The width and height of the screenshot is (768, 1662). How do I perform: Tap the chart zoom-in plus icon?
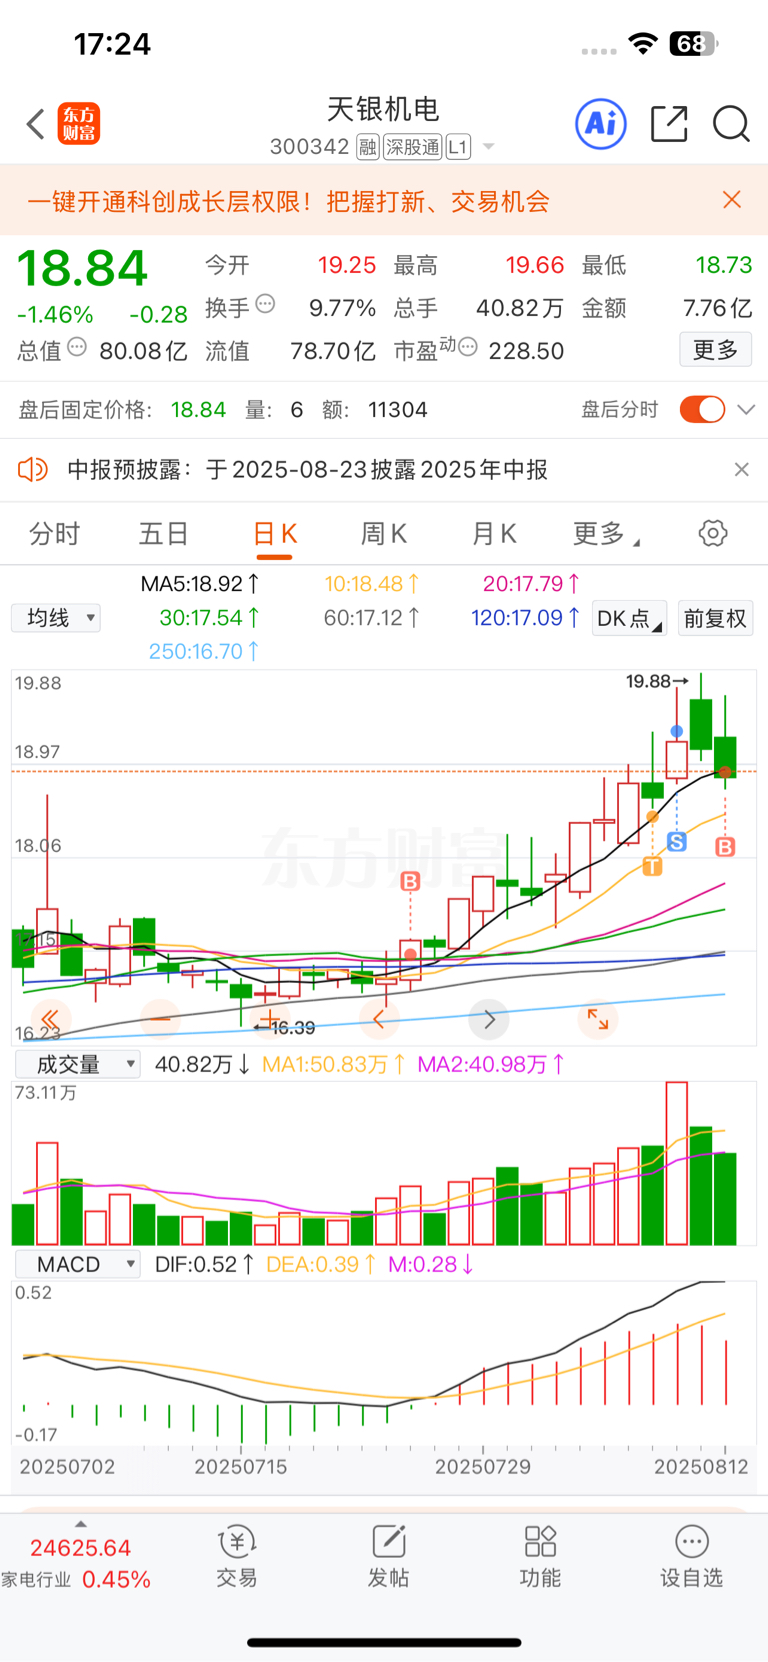coord(269,1019)
